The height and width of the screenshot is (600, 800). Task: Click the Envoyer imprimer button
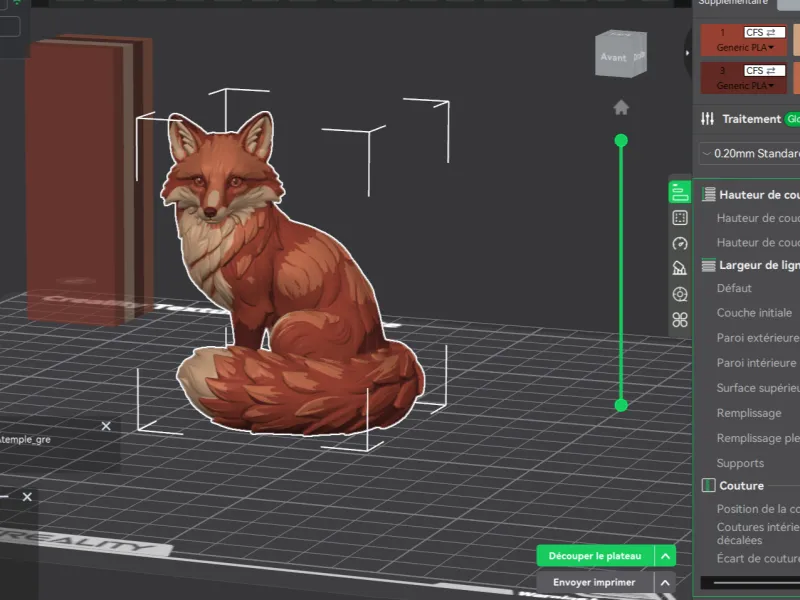pyautogui.click(x=594, y=583)
